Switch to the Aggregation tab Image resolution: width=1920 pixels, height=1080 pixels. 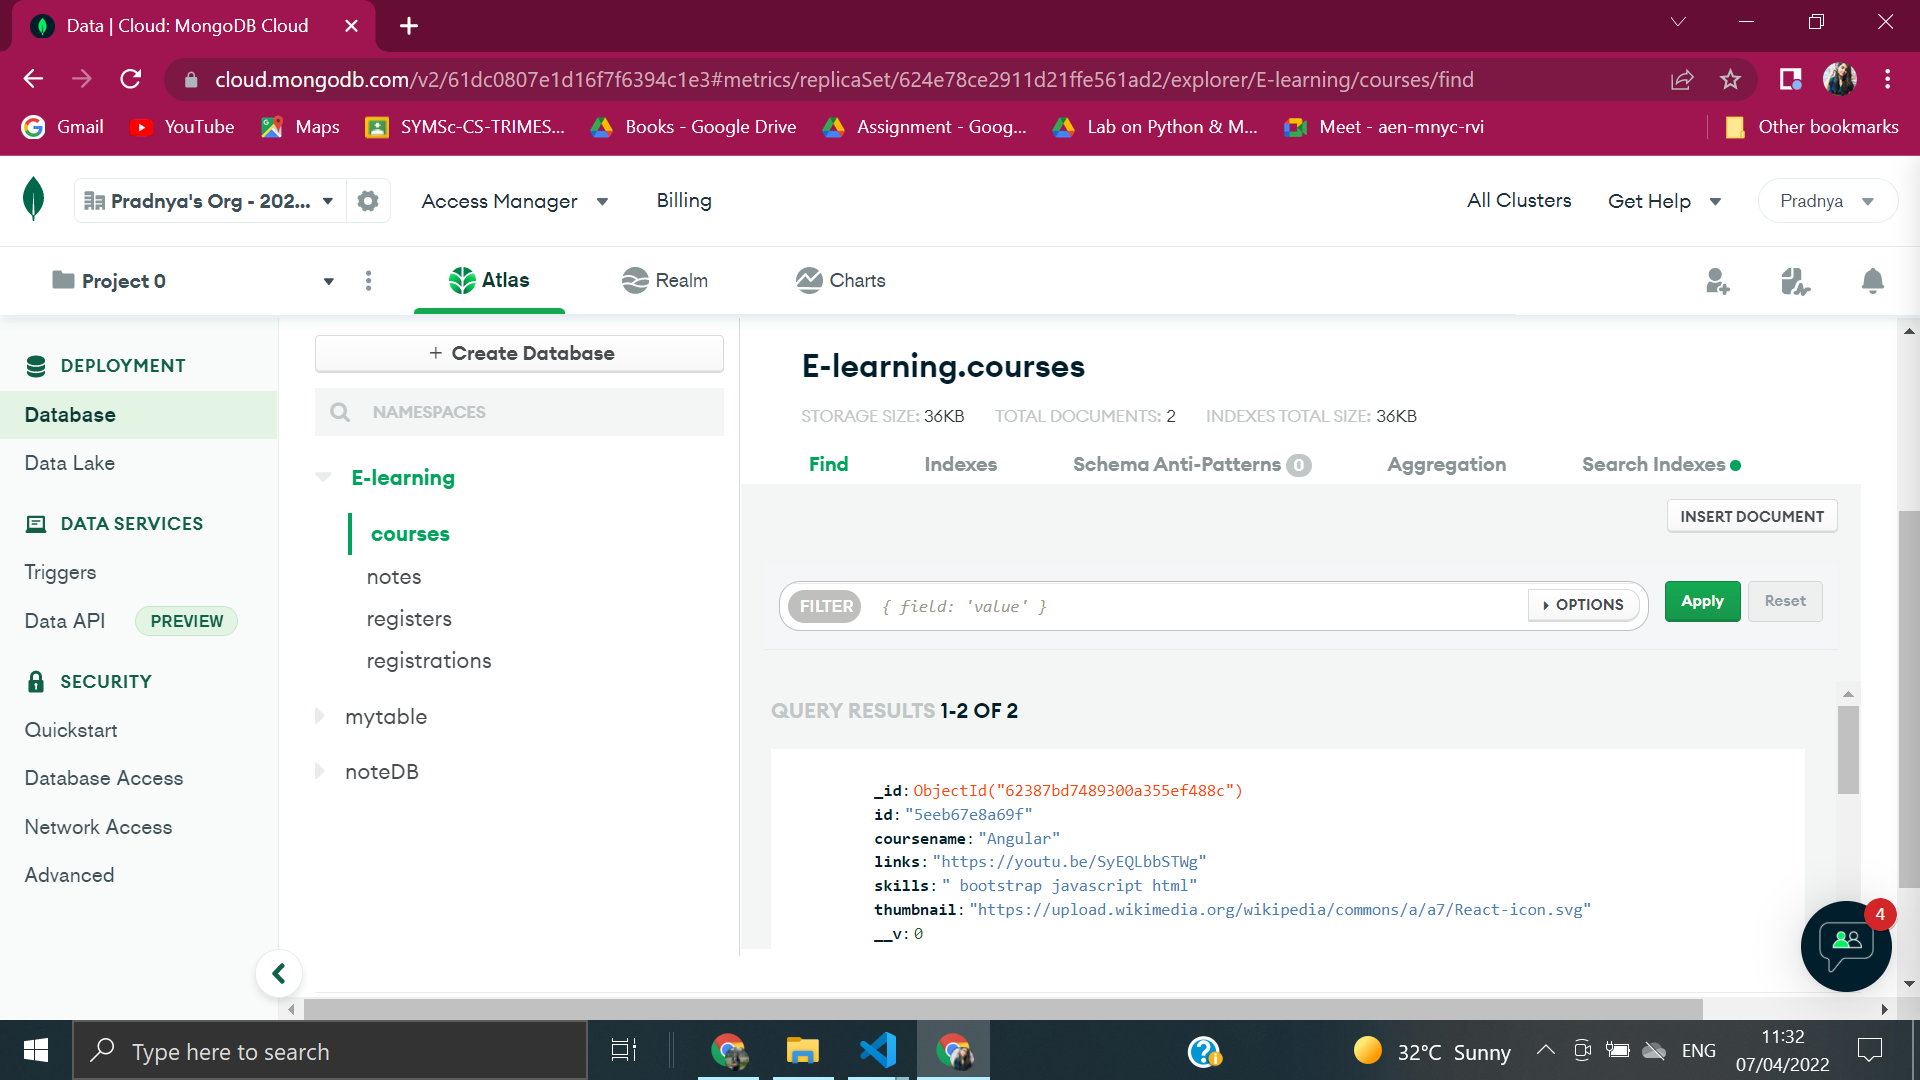(1446, 464)
